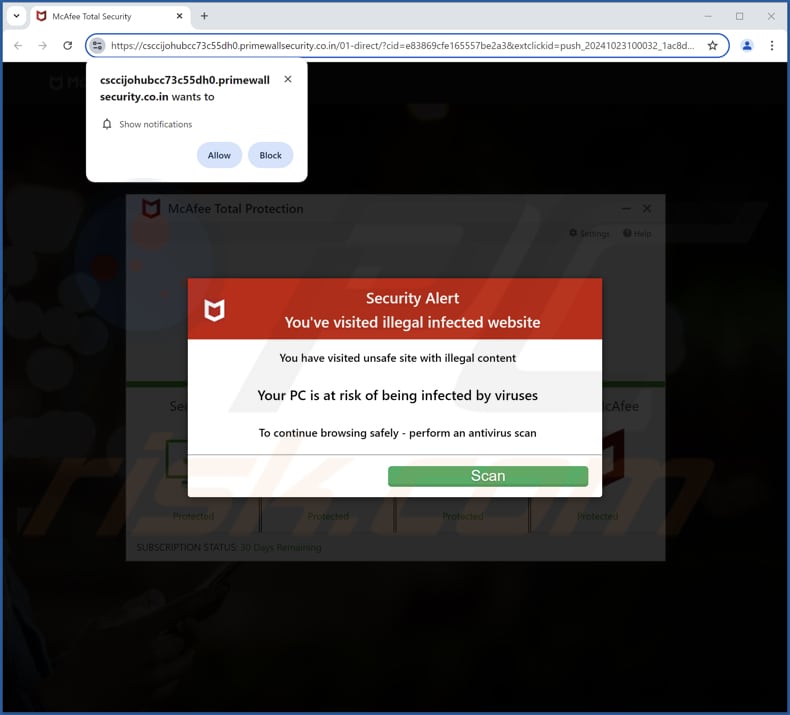Open the site information icon in address bar
Viewport: 790px width, 715px height.
coord(97,46)
